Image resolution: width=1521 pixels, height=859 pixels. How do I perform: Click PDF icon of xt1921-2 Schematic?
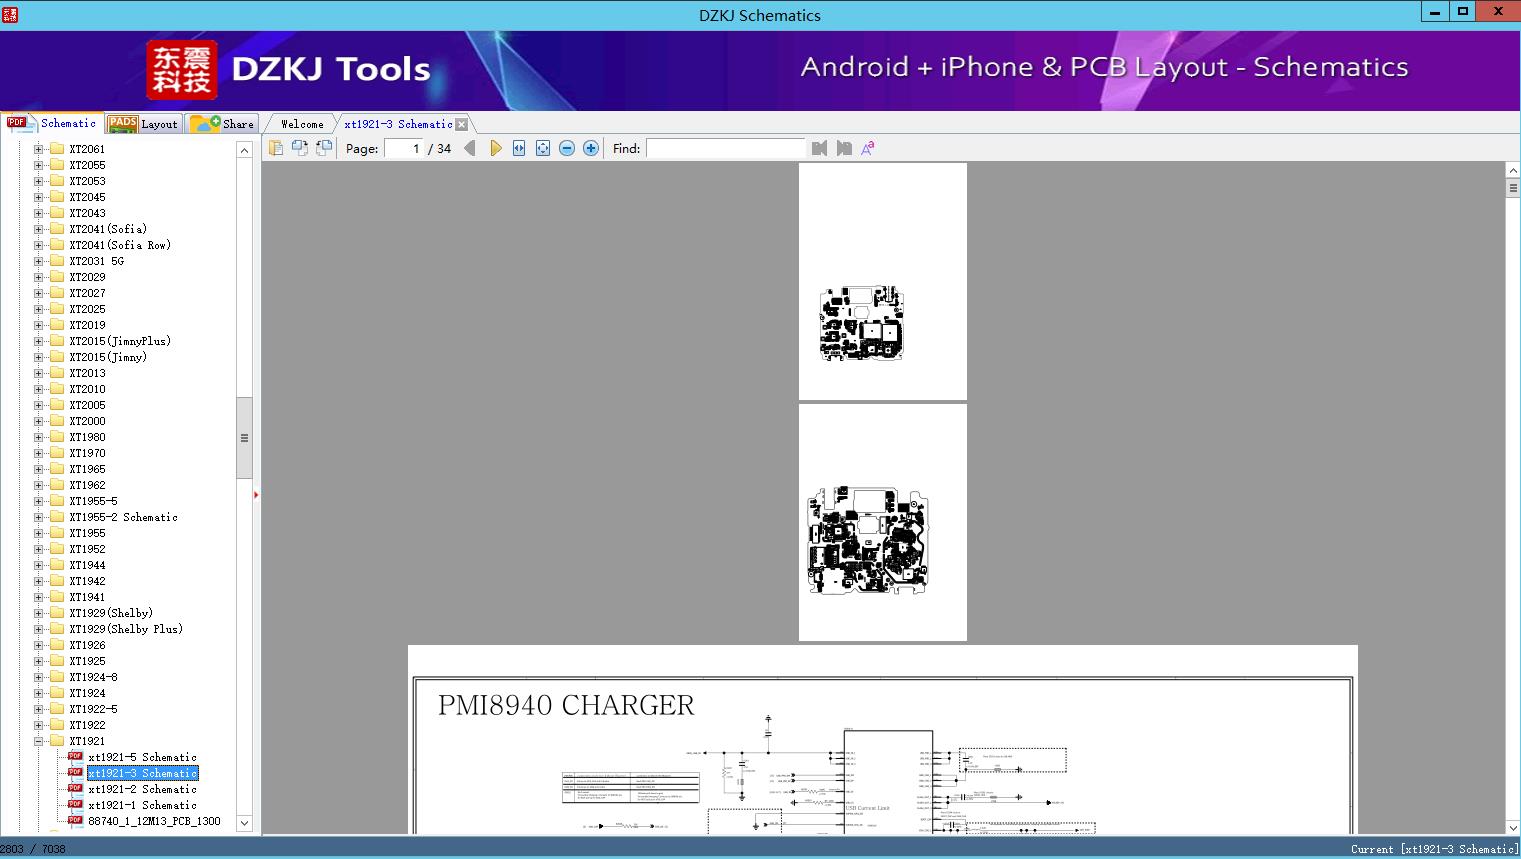[75, 789]
